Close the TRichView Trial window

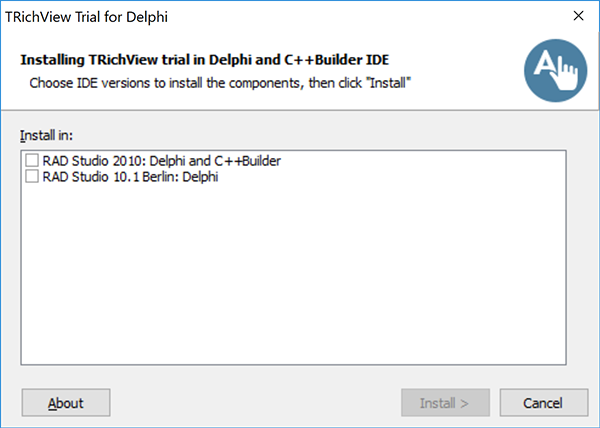[x=579, y=16]
